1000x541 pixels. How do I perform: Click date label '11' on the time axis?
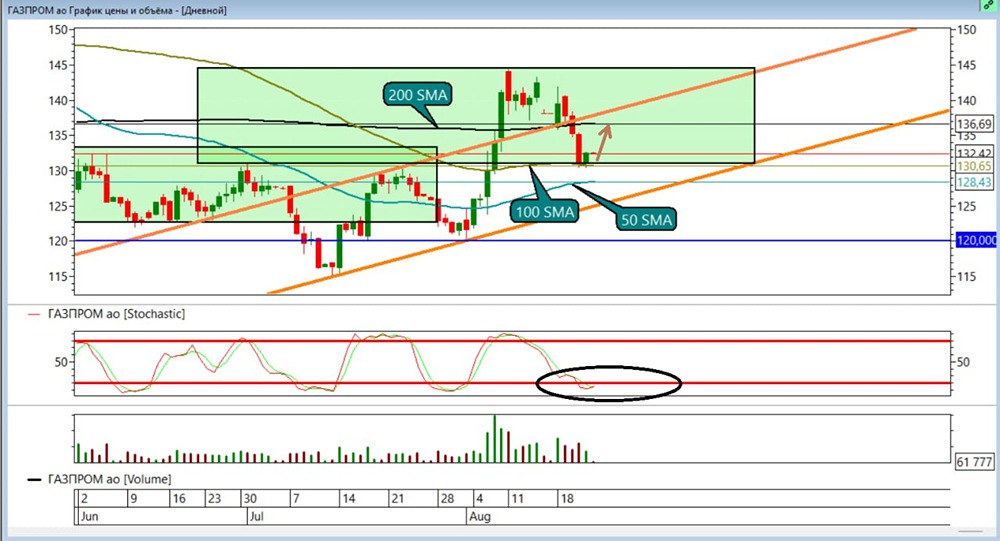pyautogui.click(x=517, y=499)
